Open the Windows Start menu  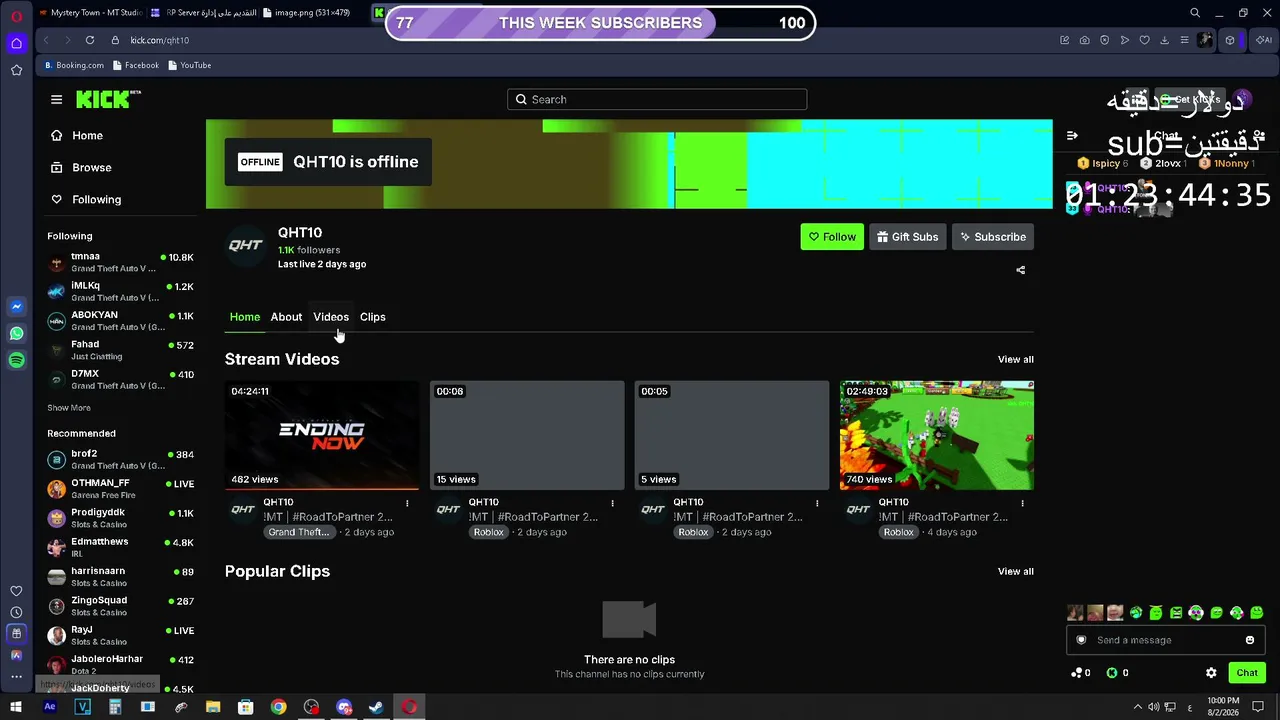click(16, 707)
